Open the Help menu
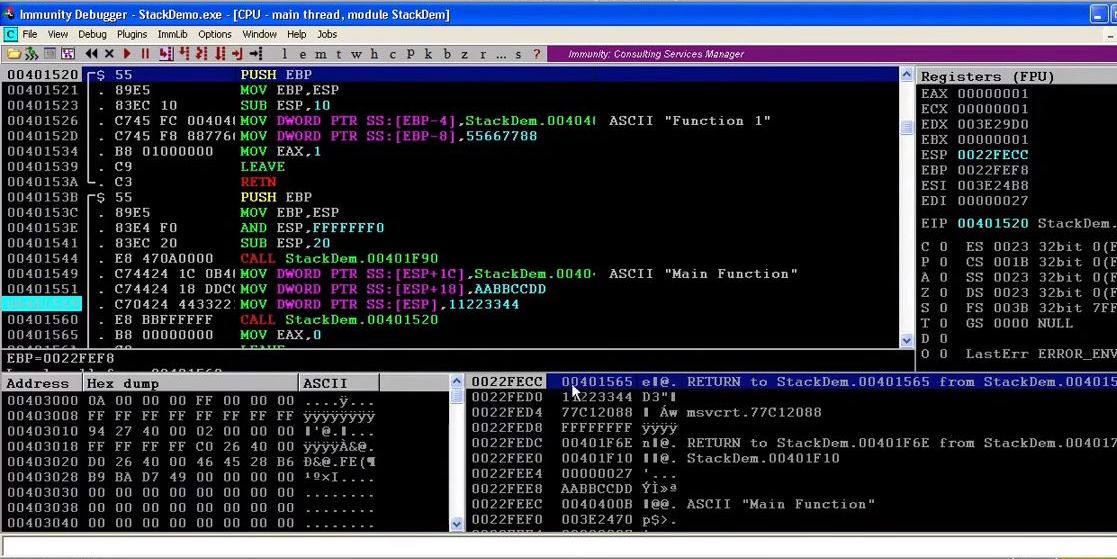The image size is (1117, 559). click(x=296, y=34)
